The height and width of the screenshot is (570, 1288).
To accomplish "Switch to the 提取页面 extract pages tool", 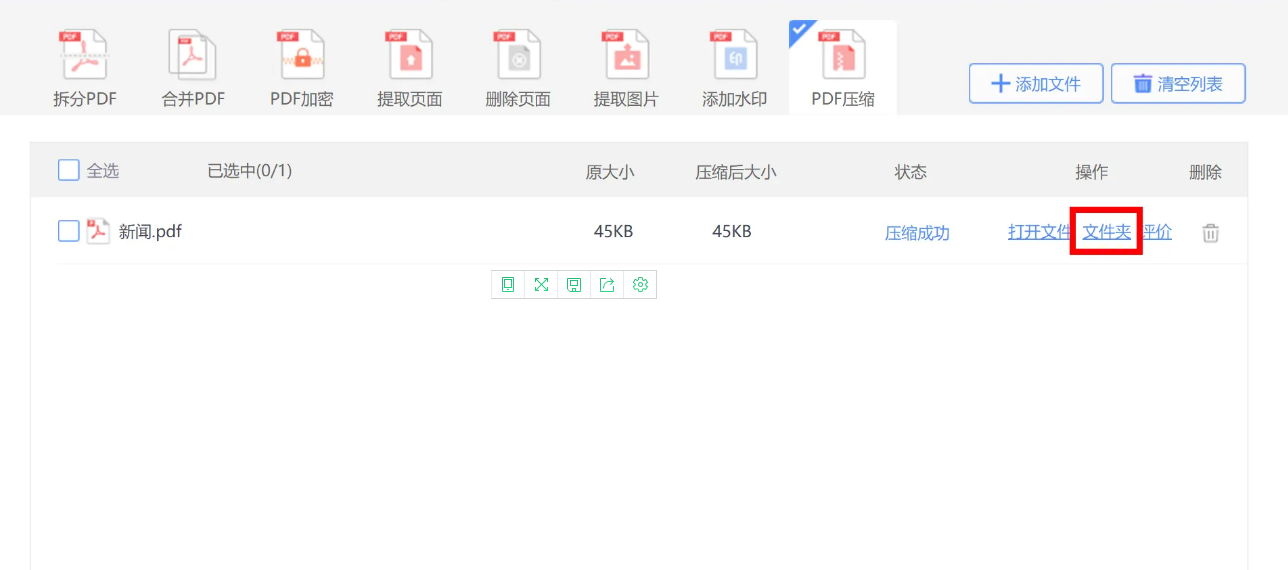I will (x=409, y=69).
